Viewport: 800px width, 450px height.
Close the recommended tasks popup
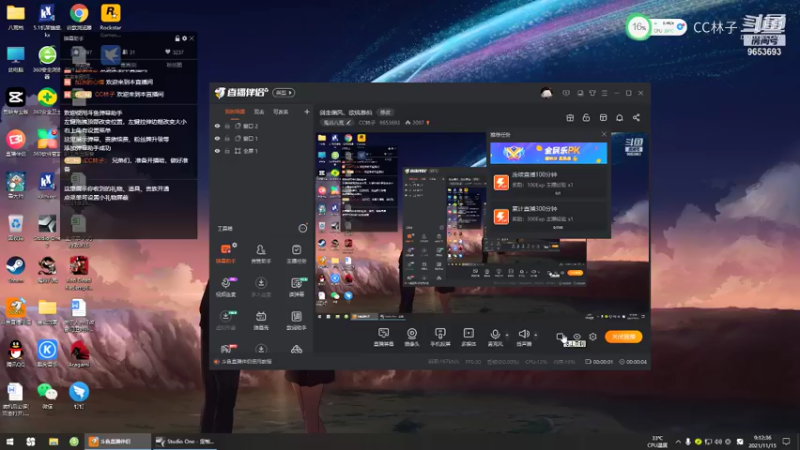pyautogui.click(x=604, y=134)
